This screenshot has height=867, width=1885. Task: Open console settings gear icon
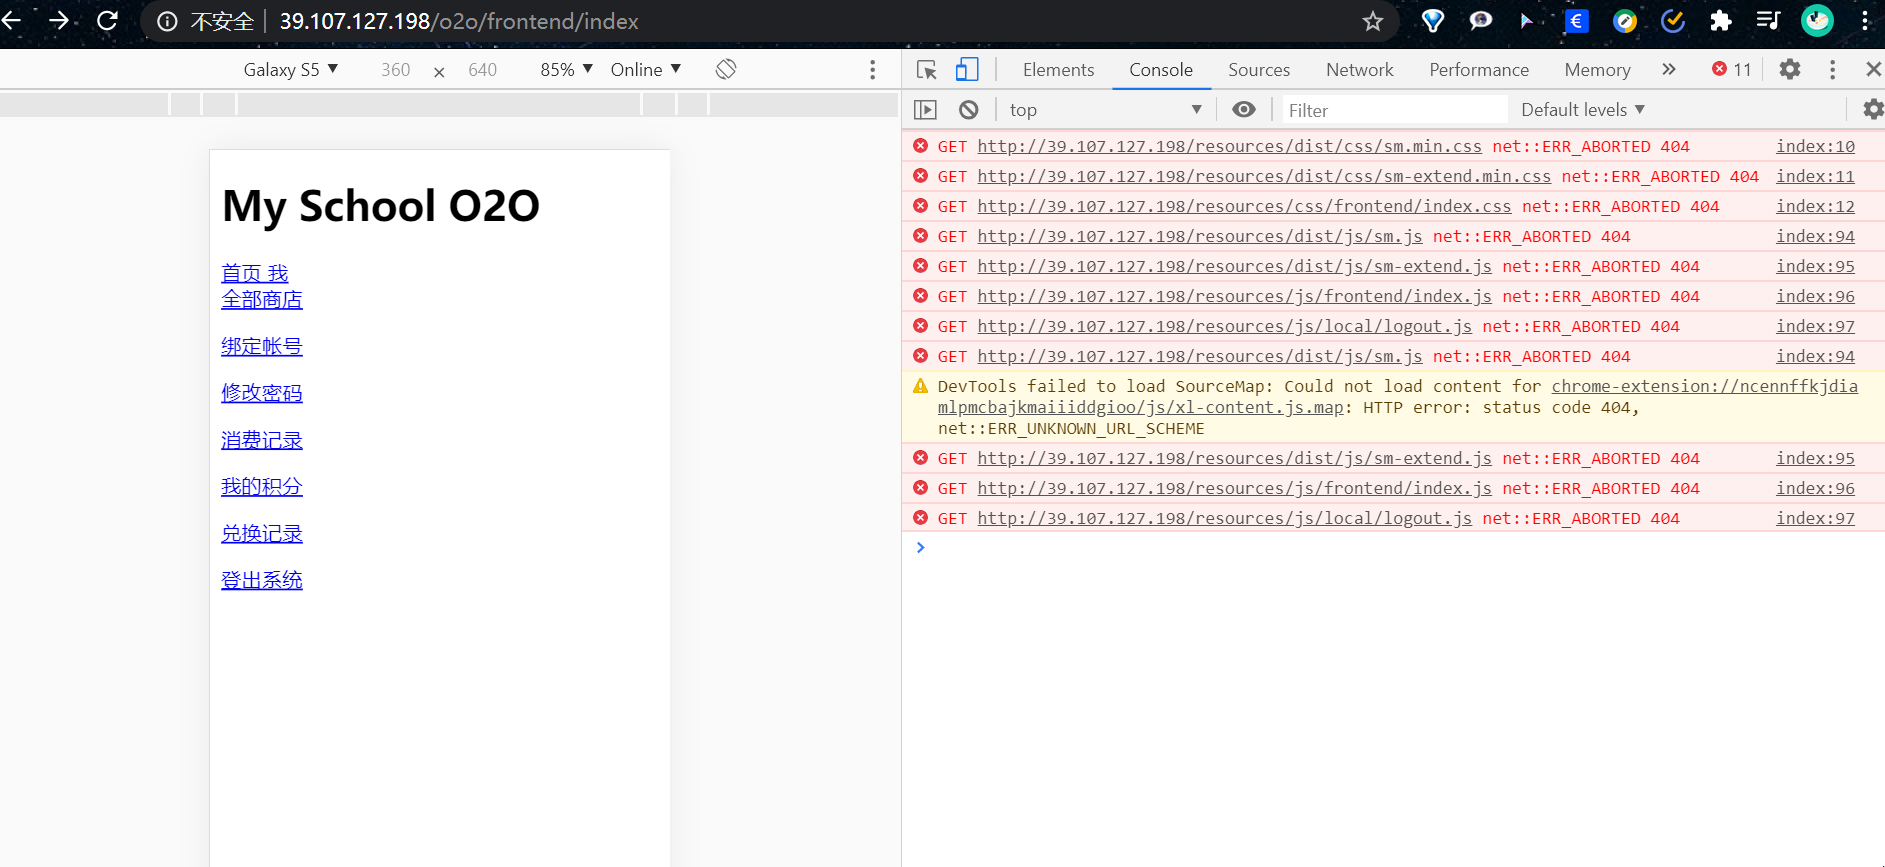(x=1873, y=109)
